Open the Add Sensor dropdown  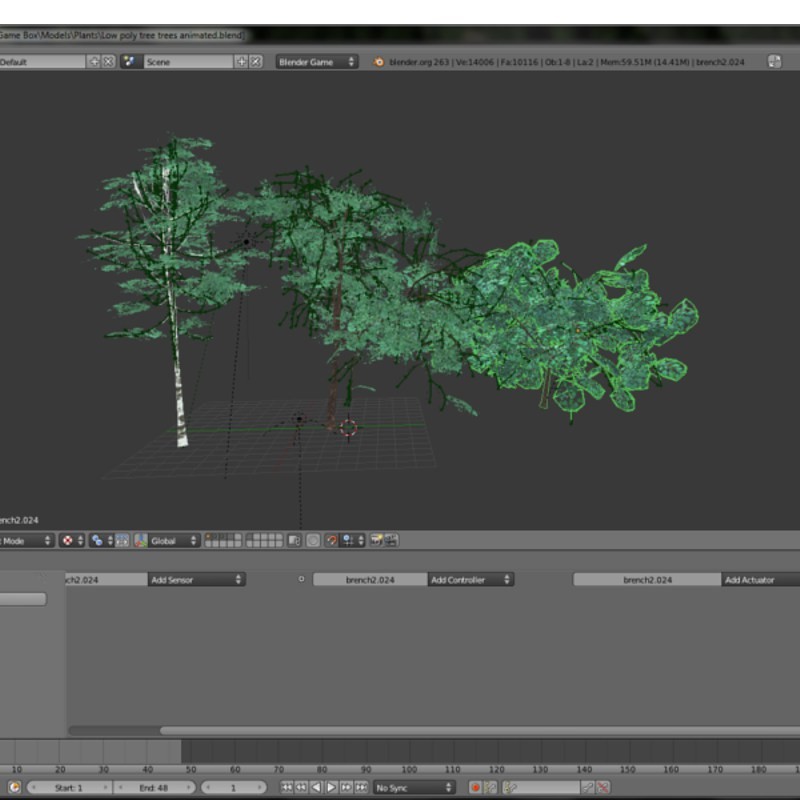tap(195, 577)
